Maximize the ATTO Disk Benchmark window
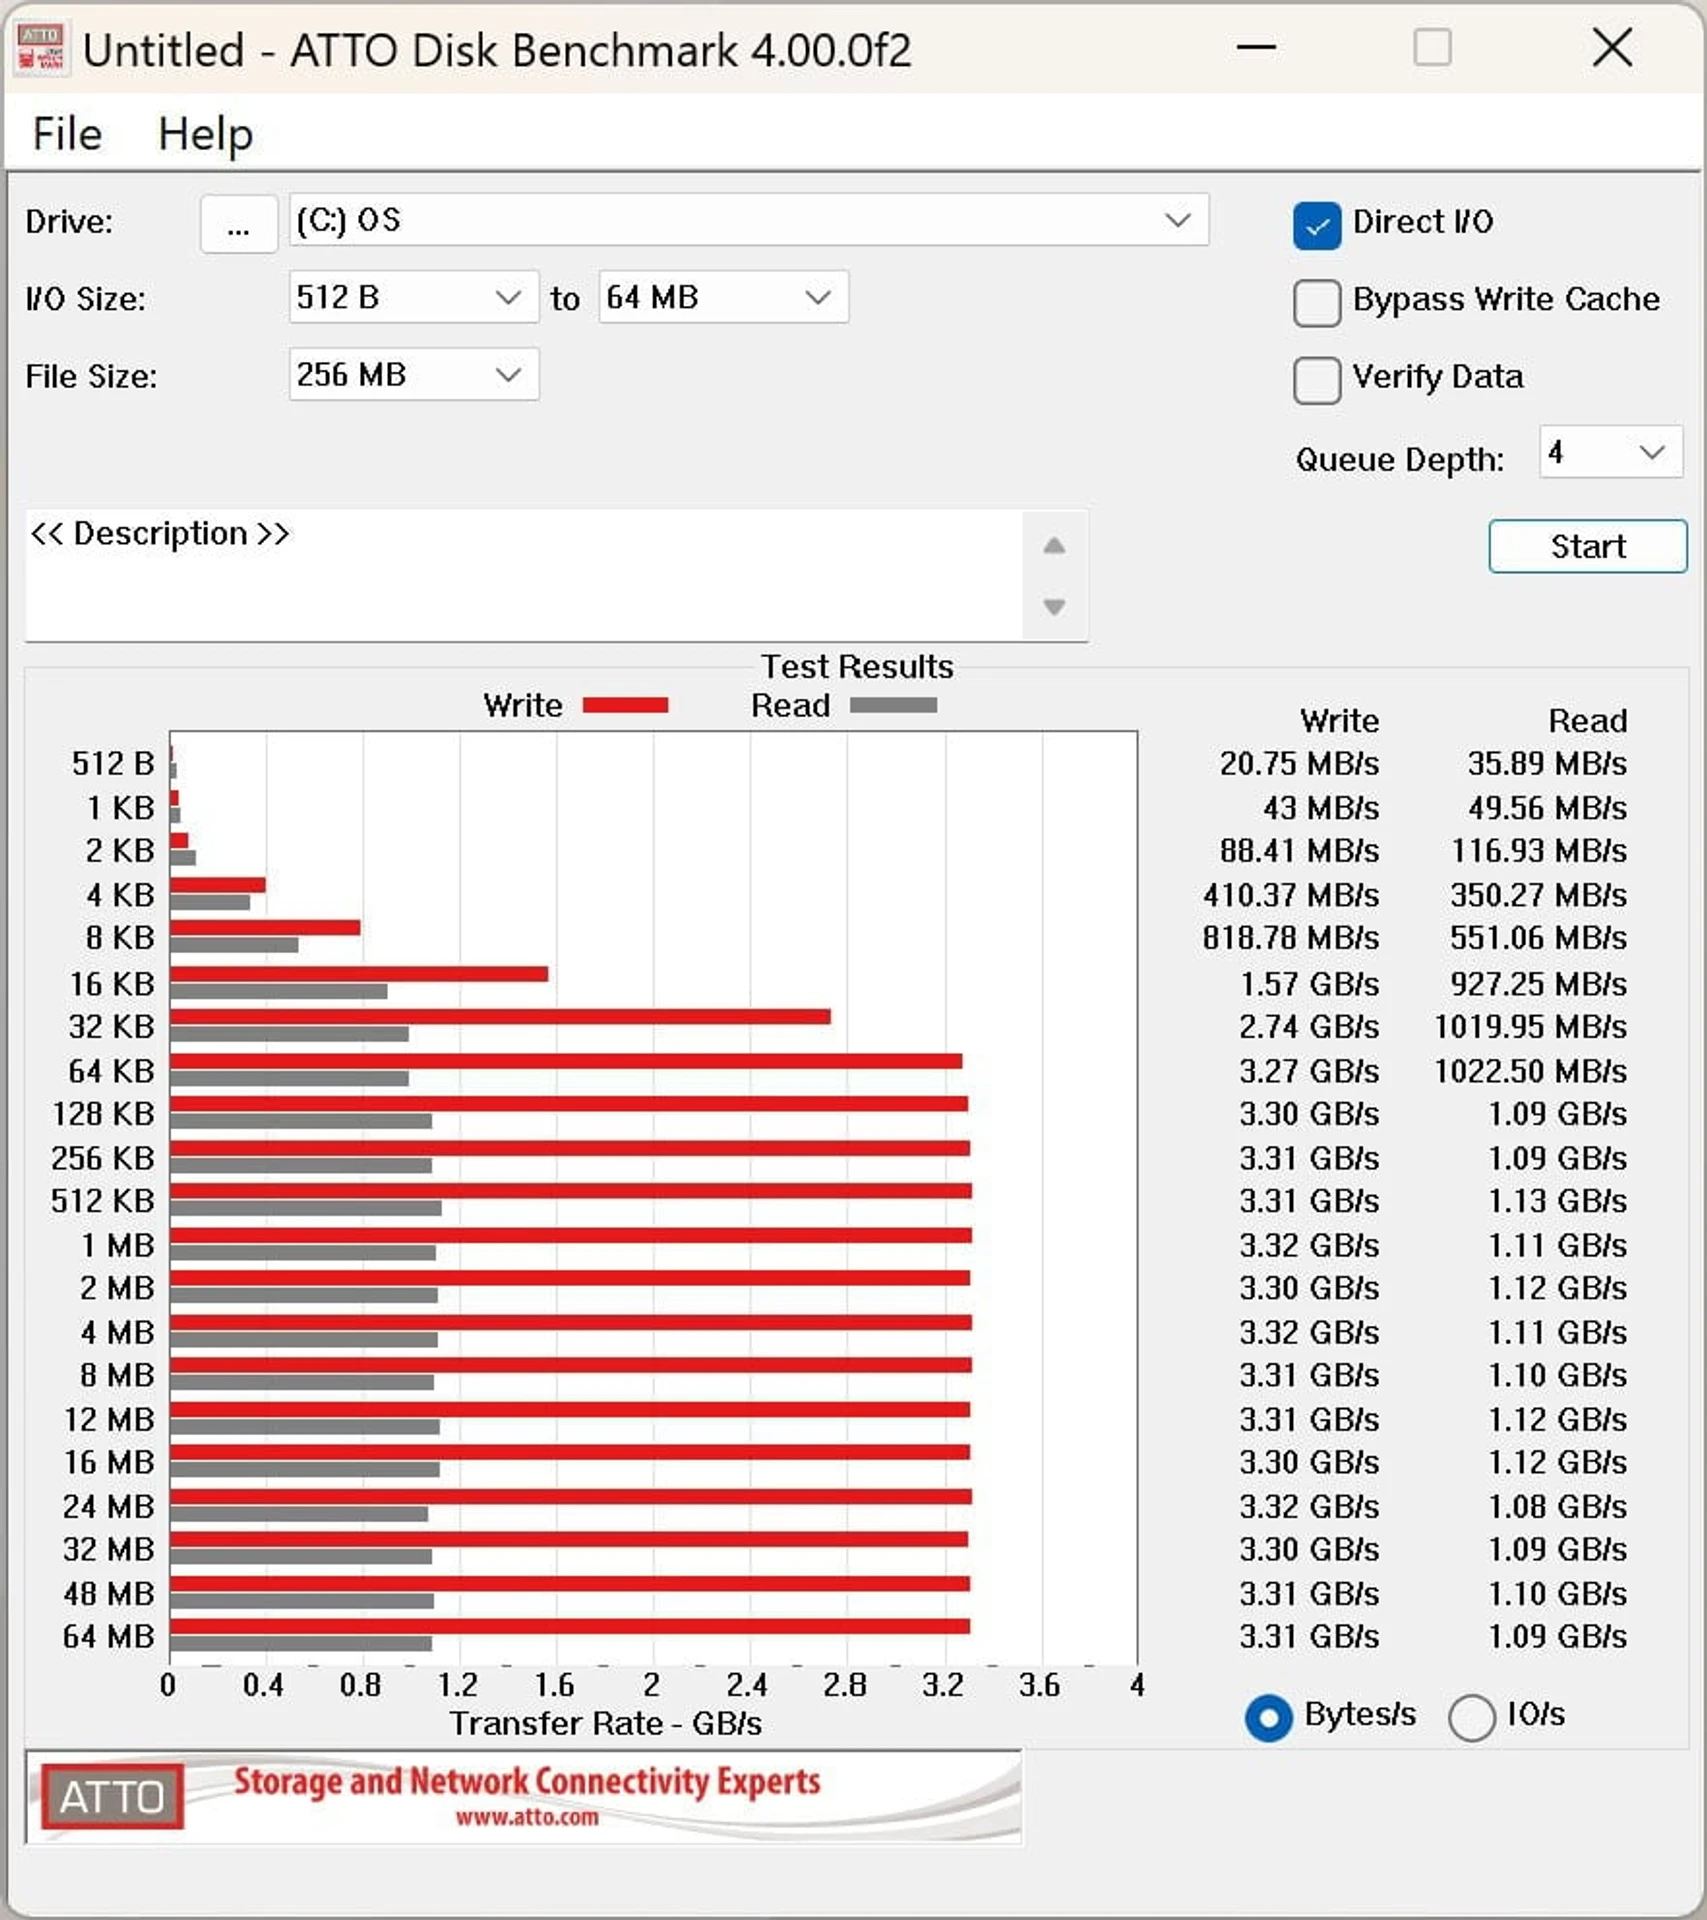This screenshot has width=1707, height=1920. (x=1432, y=47)
